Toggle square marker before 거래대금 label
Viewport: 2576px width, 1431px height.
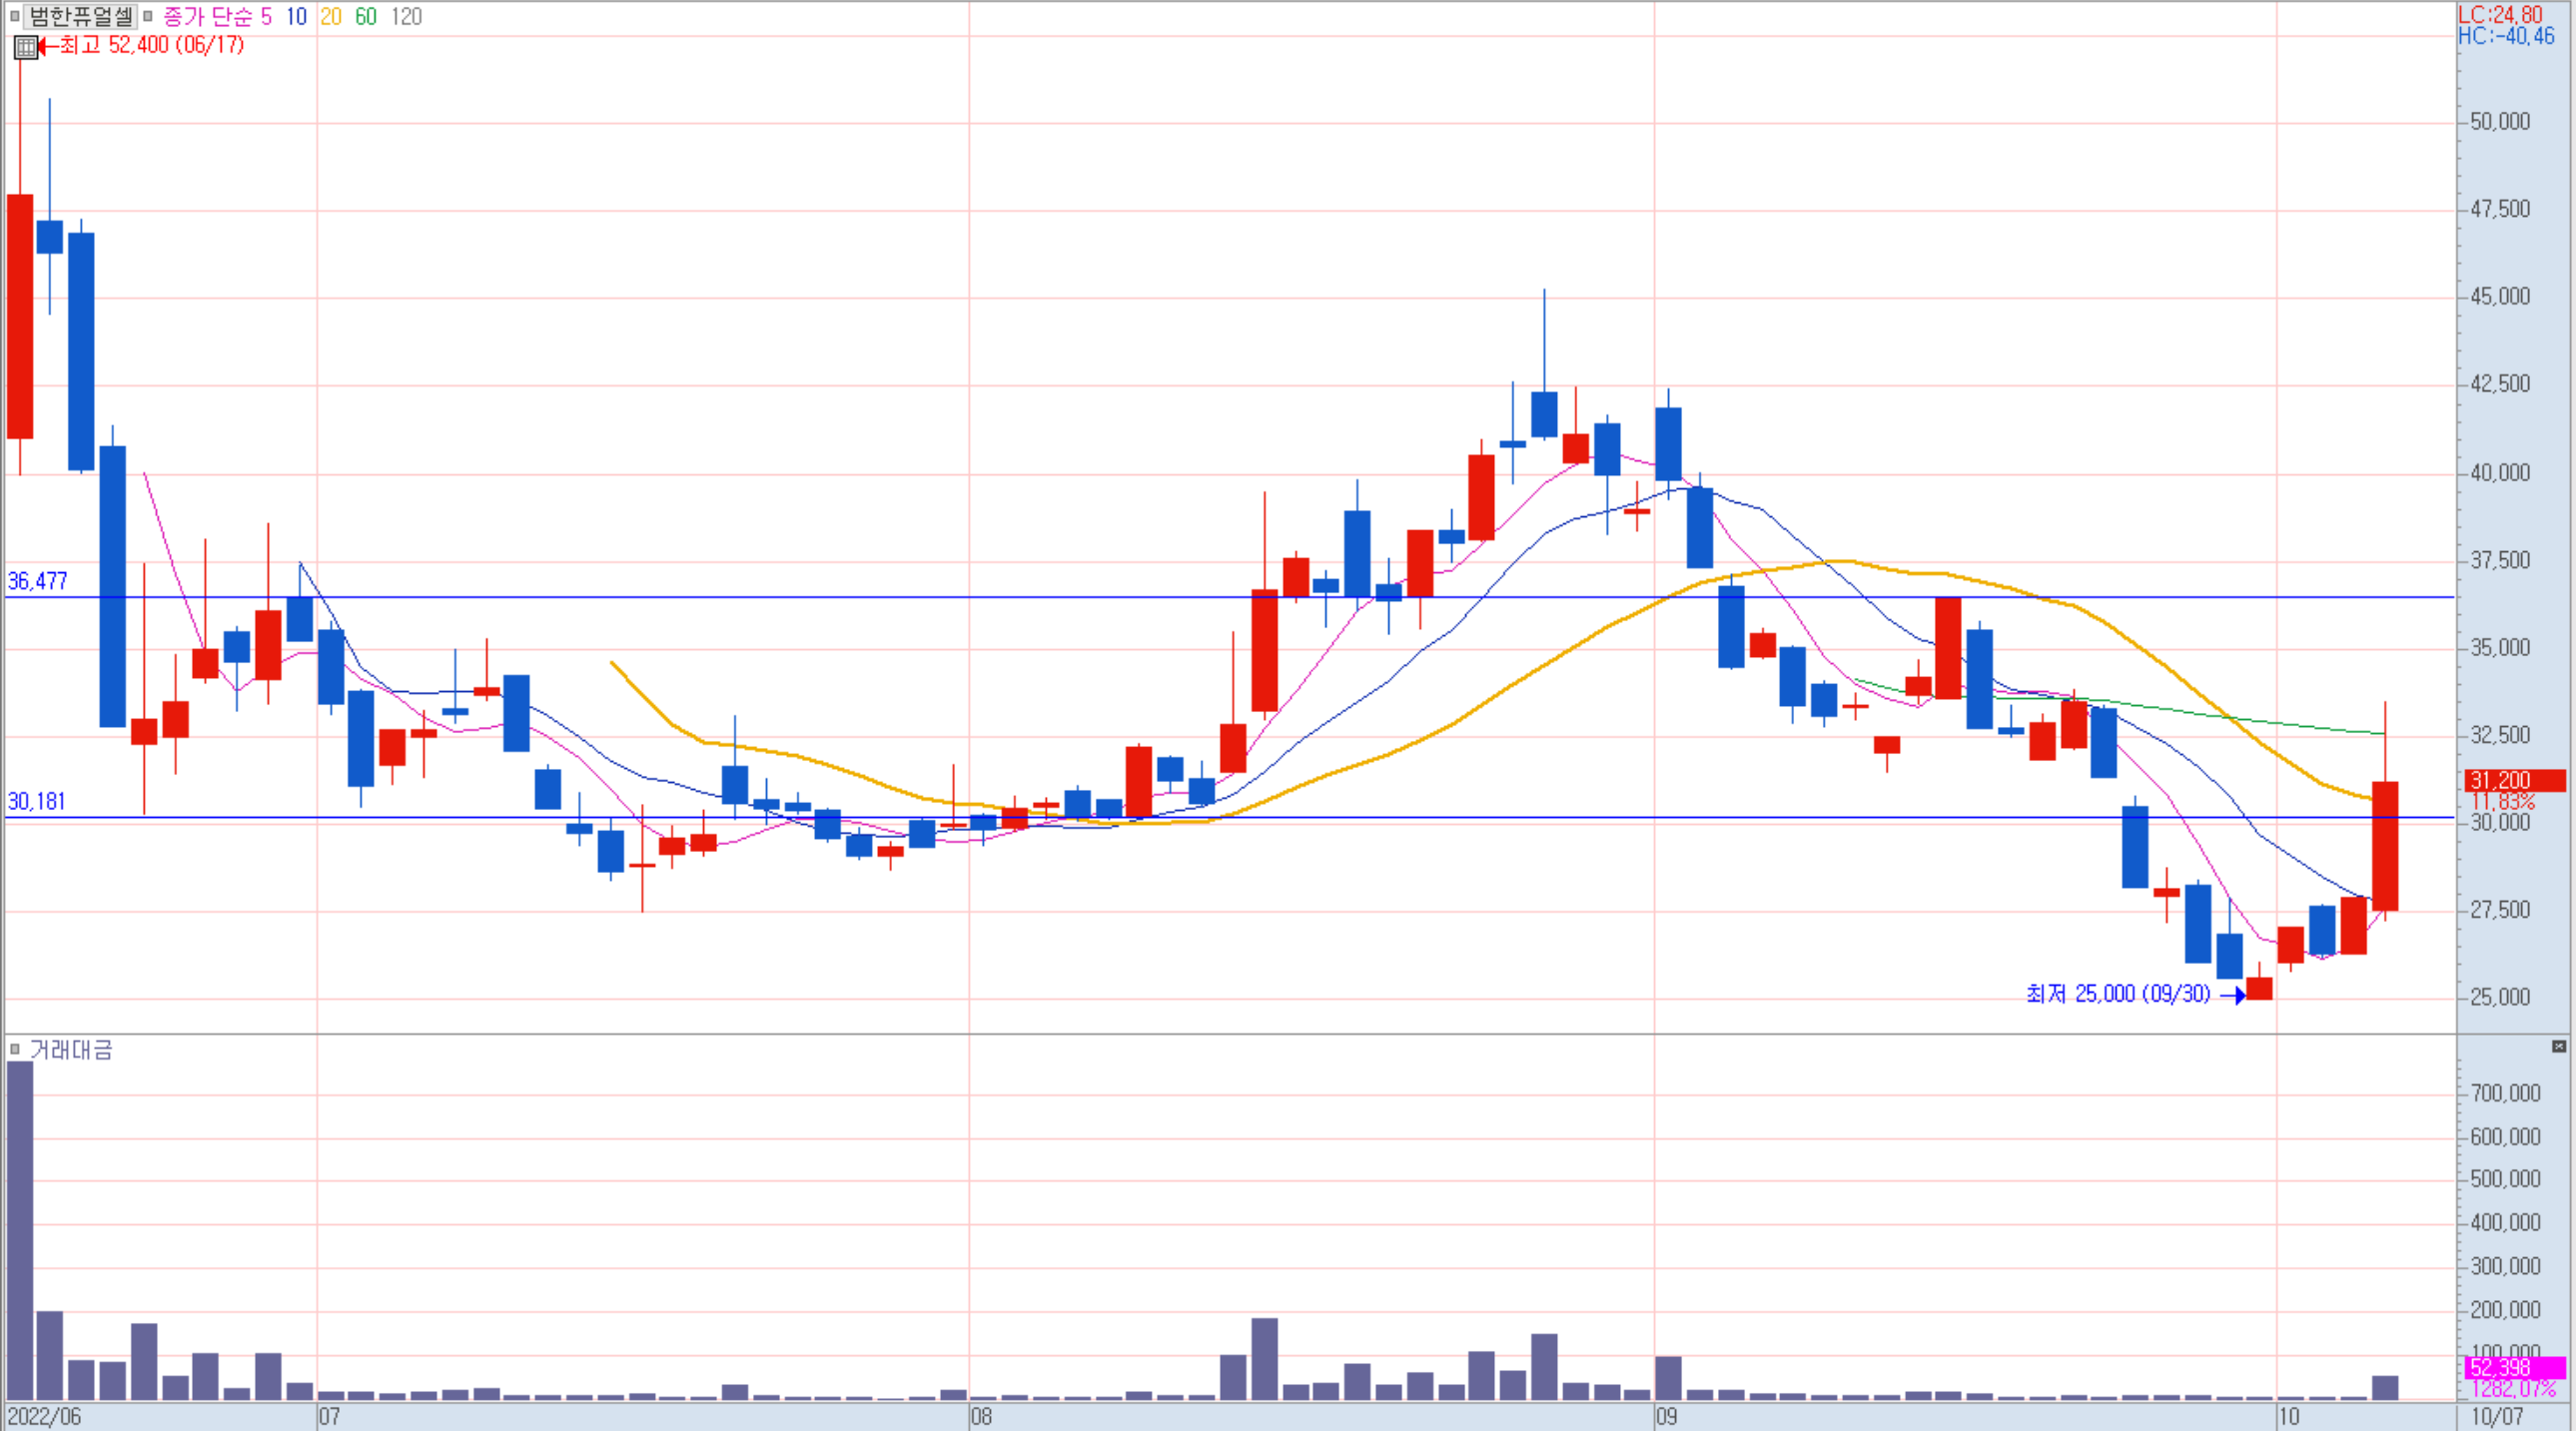pos(14,1049)
